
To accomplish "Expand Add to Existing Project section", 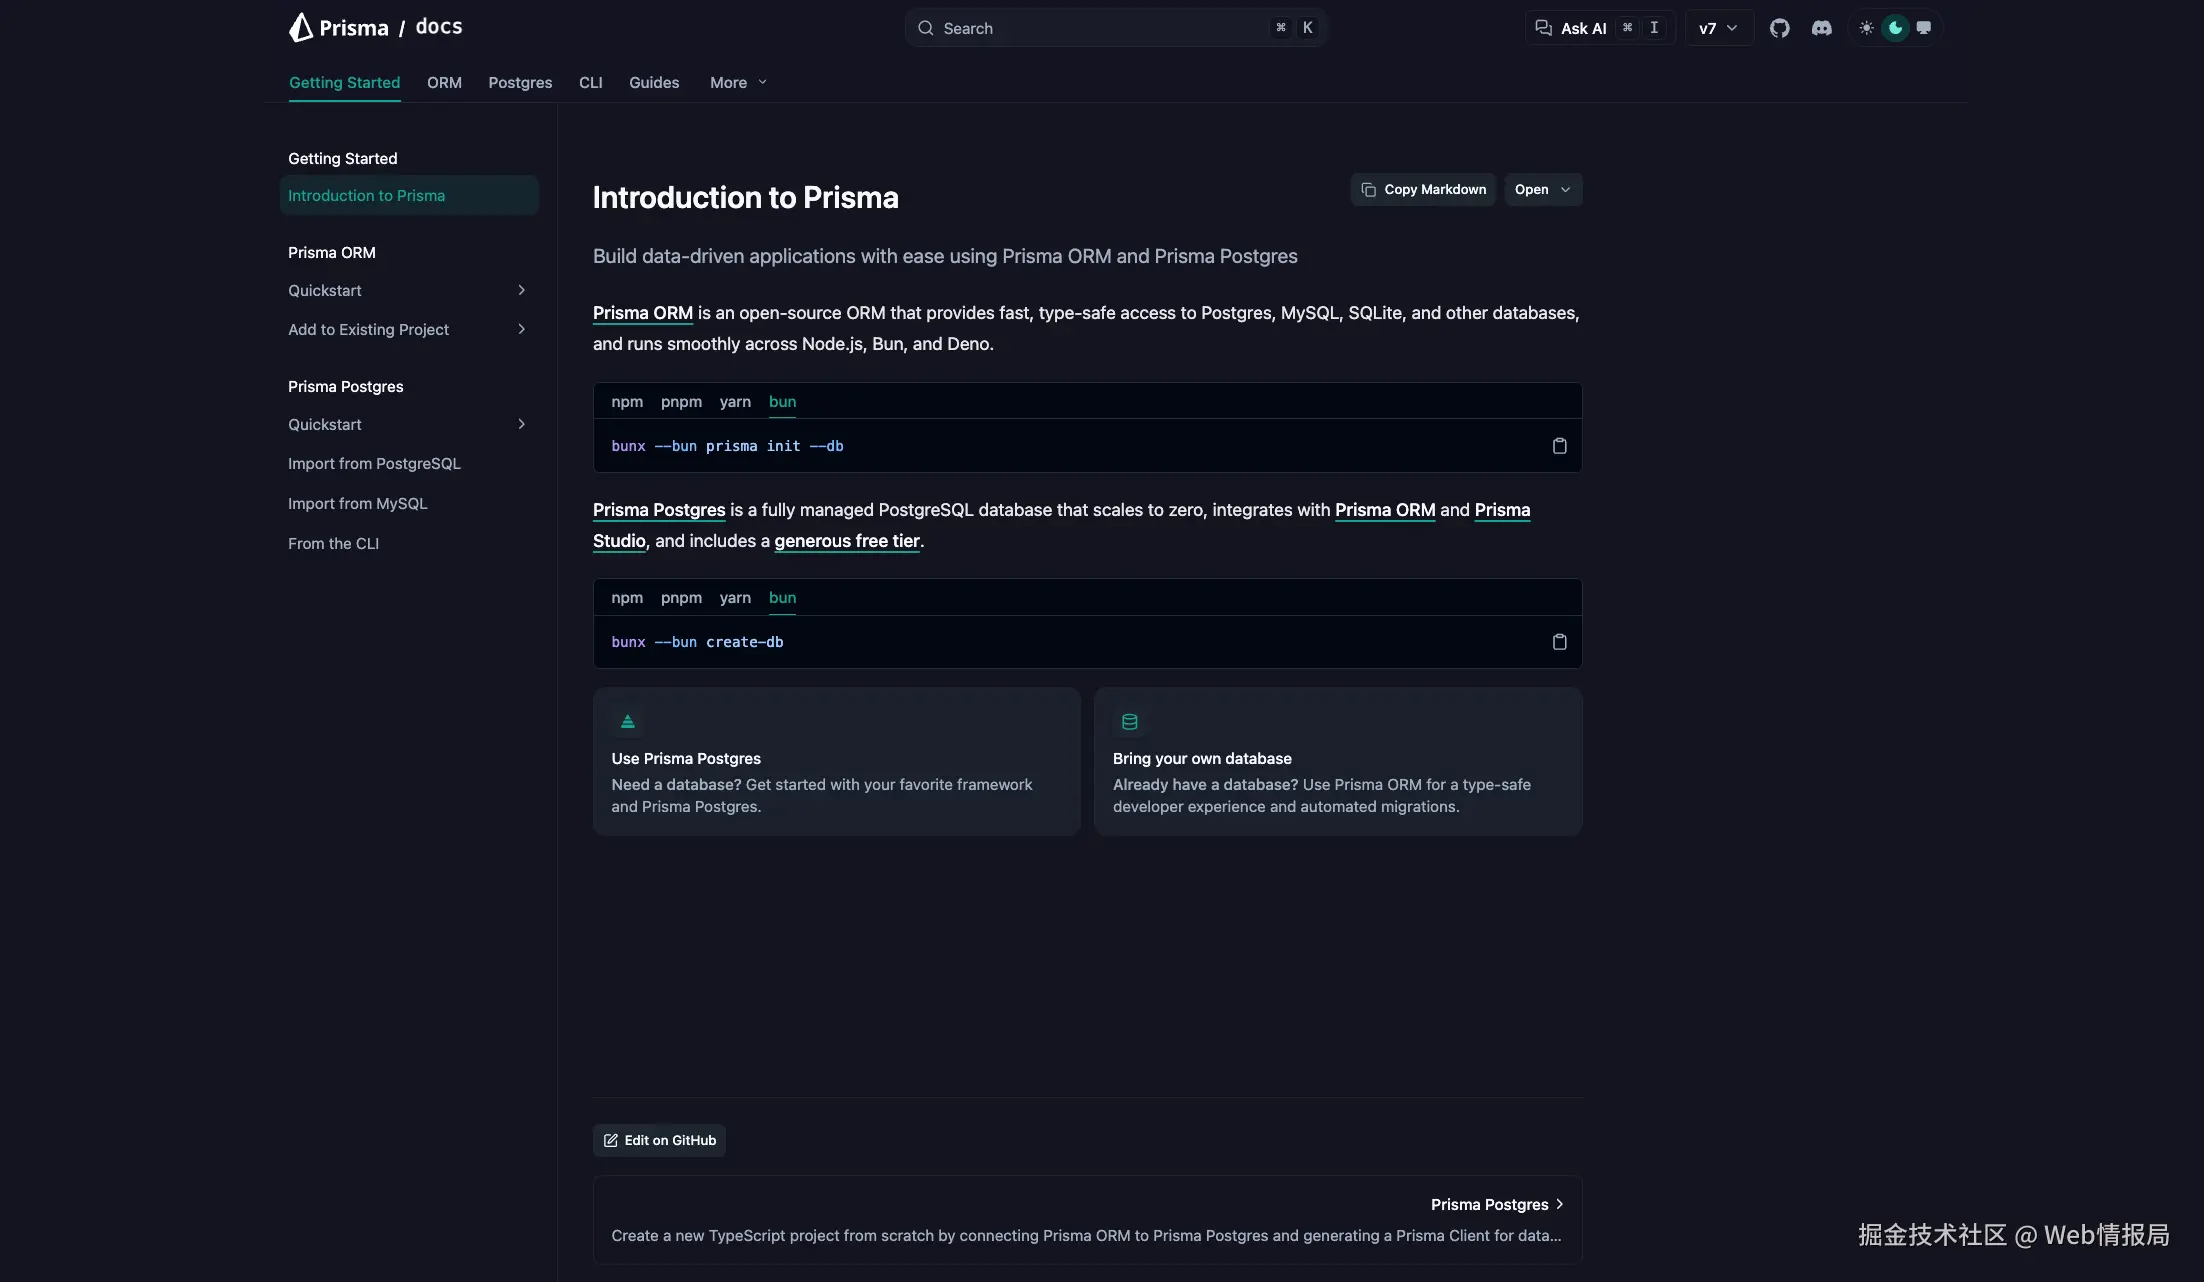I will click(521, 329).
